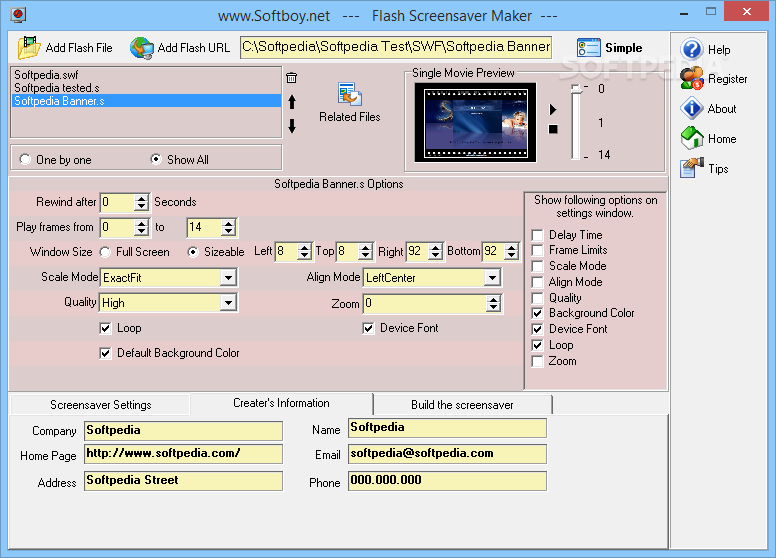Enable Quality on settings window

(537, 298)
